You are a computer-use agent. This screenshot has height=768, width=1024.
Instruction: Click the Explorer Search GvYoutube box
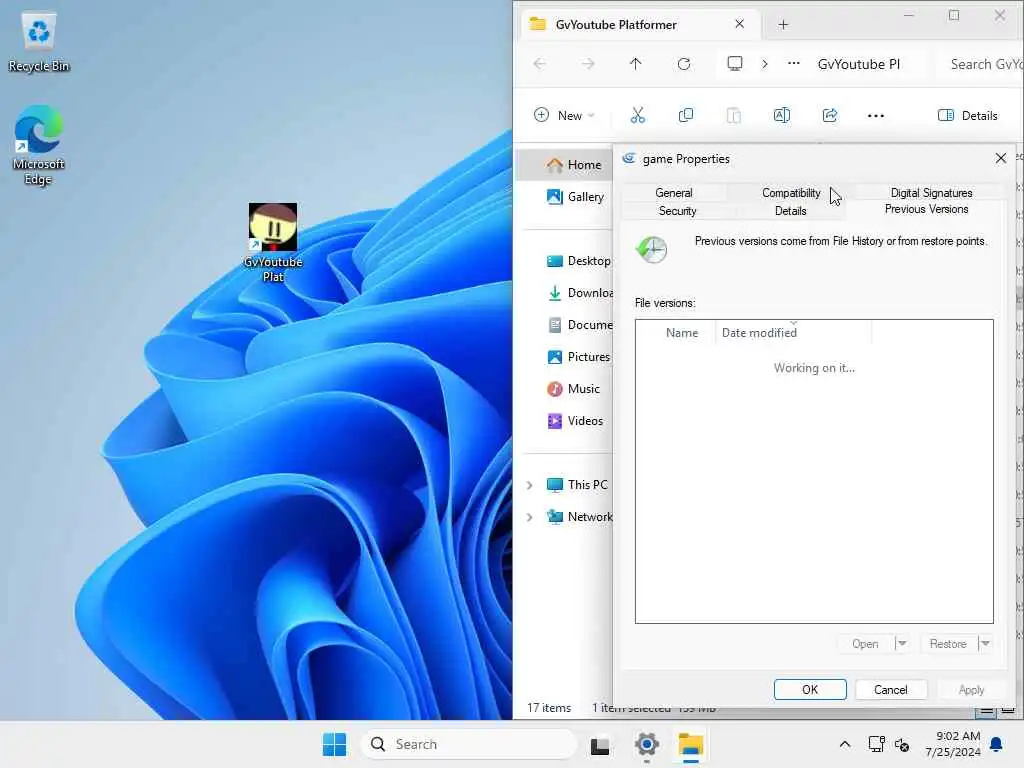pos(980,64)
